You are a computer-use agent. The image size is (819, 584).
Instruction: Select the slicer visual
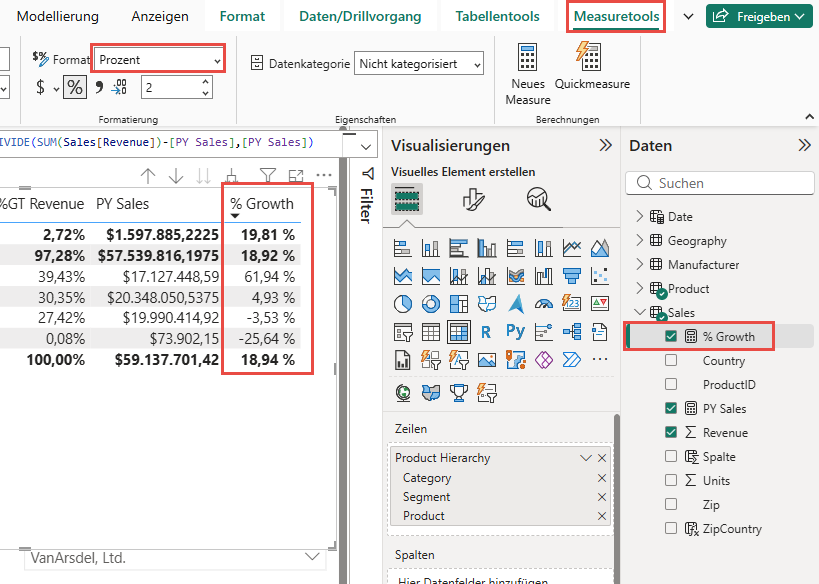click(x=402, y=332)
